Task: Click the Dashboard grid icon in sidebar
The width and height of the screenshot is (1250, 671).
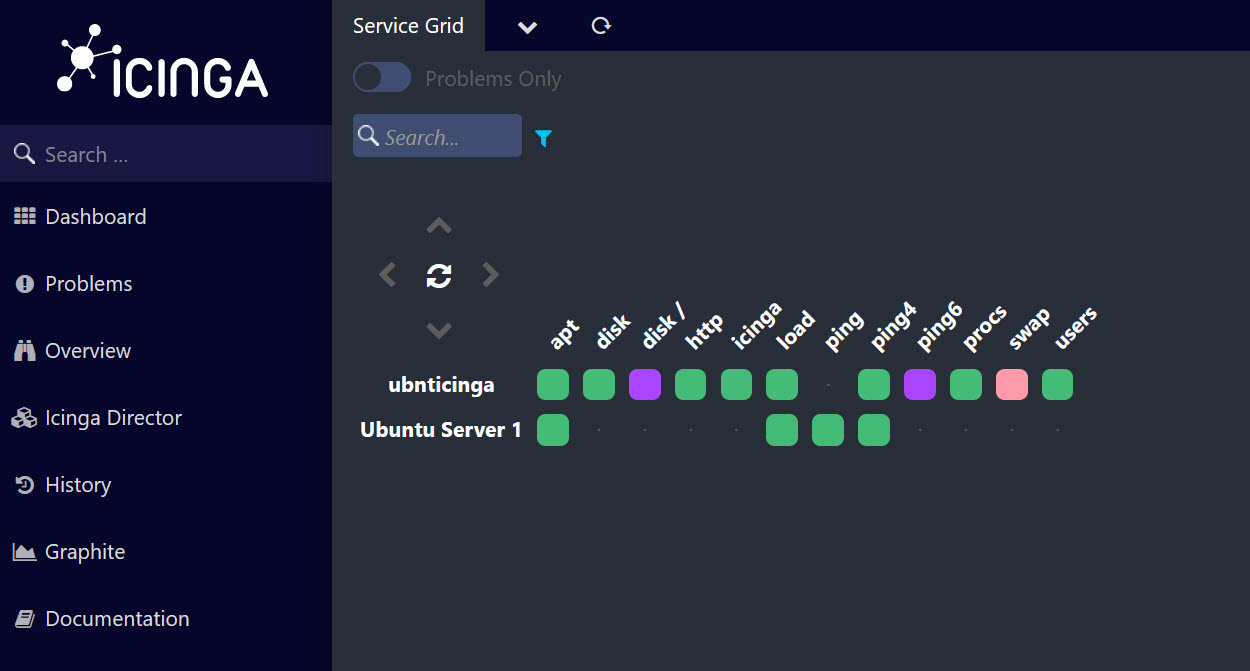Action: pos(24,217)
